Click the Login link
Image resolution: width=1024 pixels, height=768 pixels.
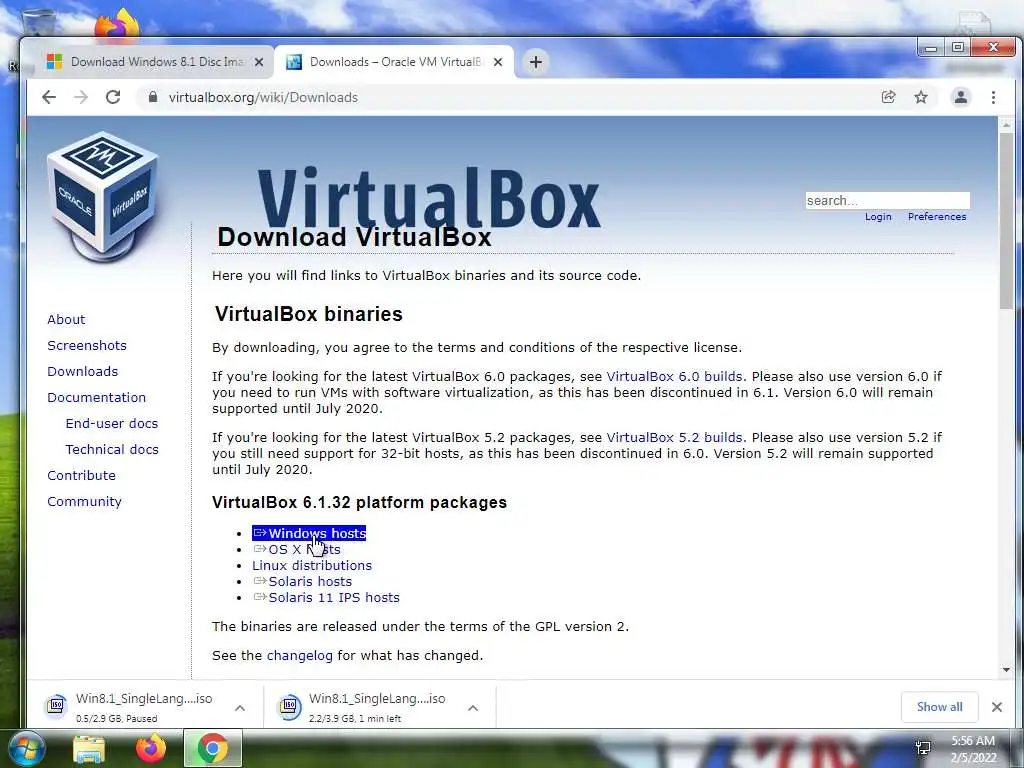point(878,217)
